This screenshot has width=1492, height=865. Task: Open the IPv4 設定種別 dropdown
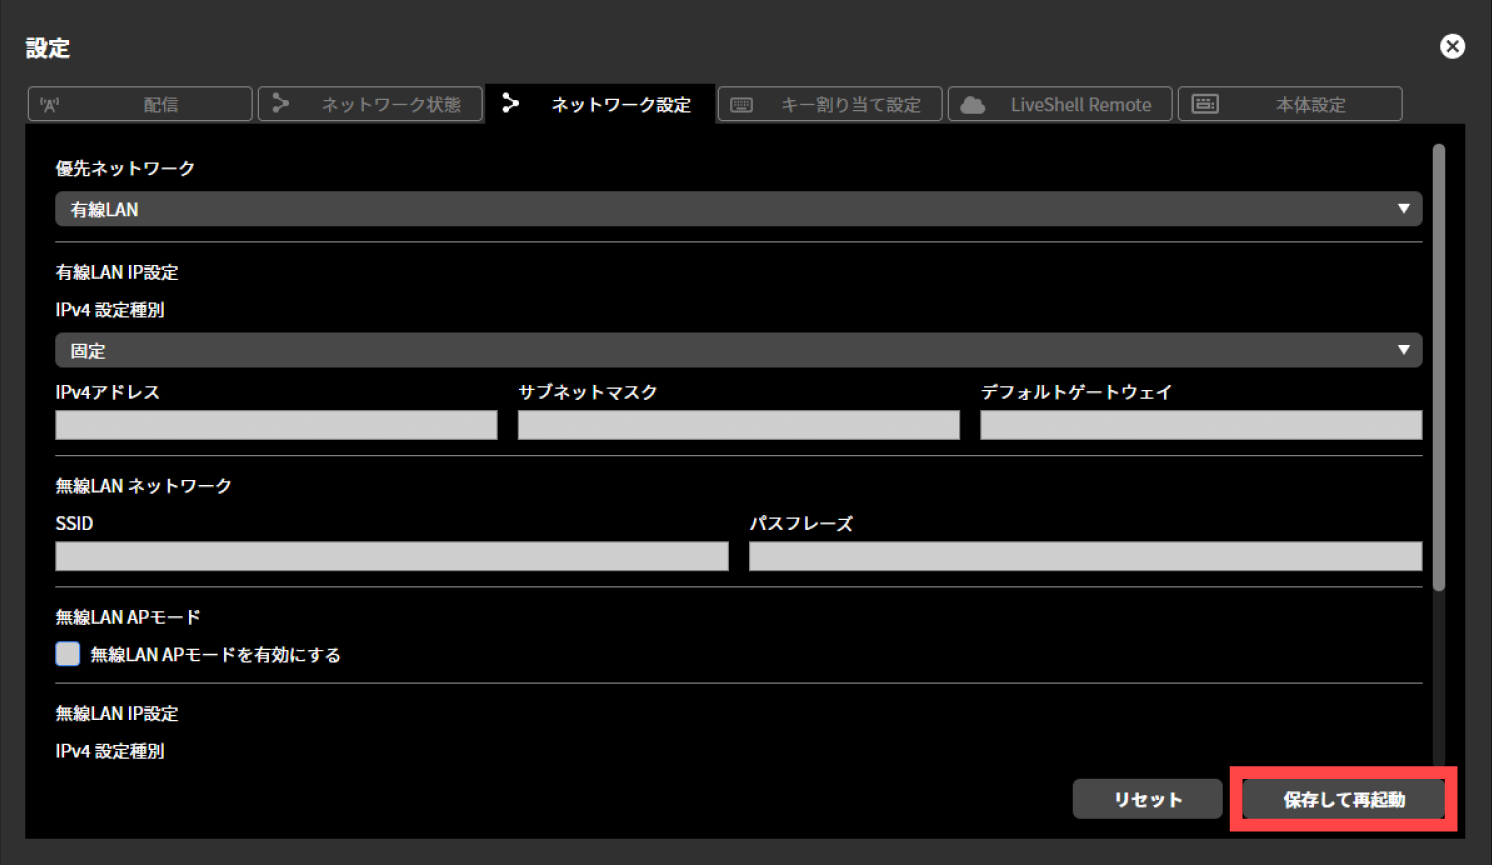tap(738, 350)
